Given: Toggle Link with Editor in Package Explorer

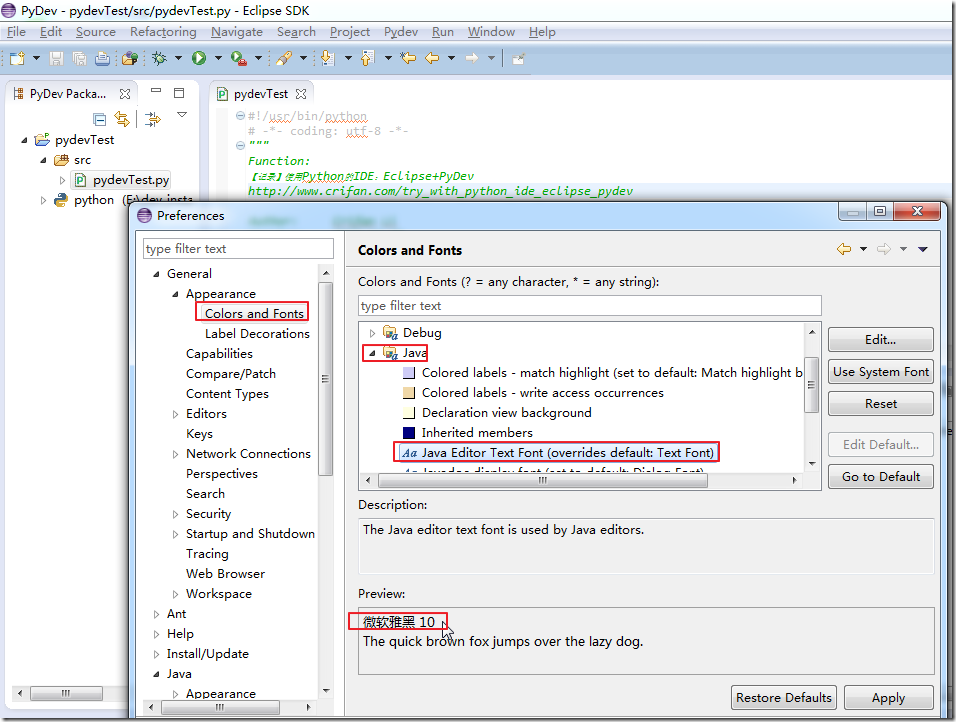Looking at the screenshot, I should point(122,119).
